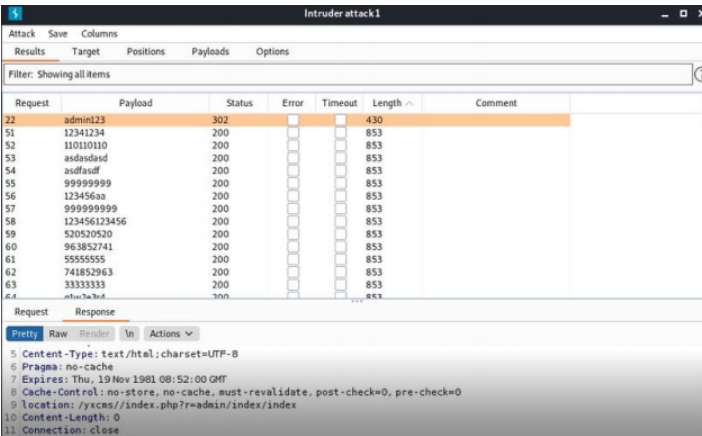Viewport: 702px width, 436px height.
Task: Toggle Error checkbox for 99999999 row
Action: tap(293, 183)
